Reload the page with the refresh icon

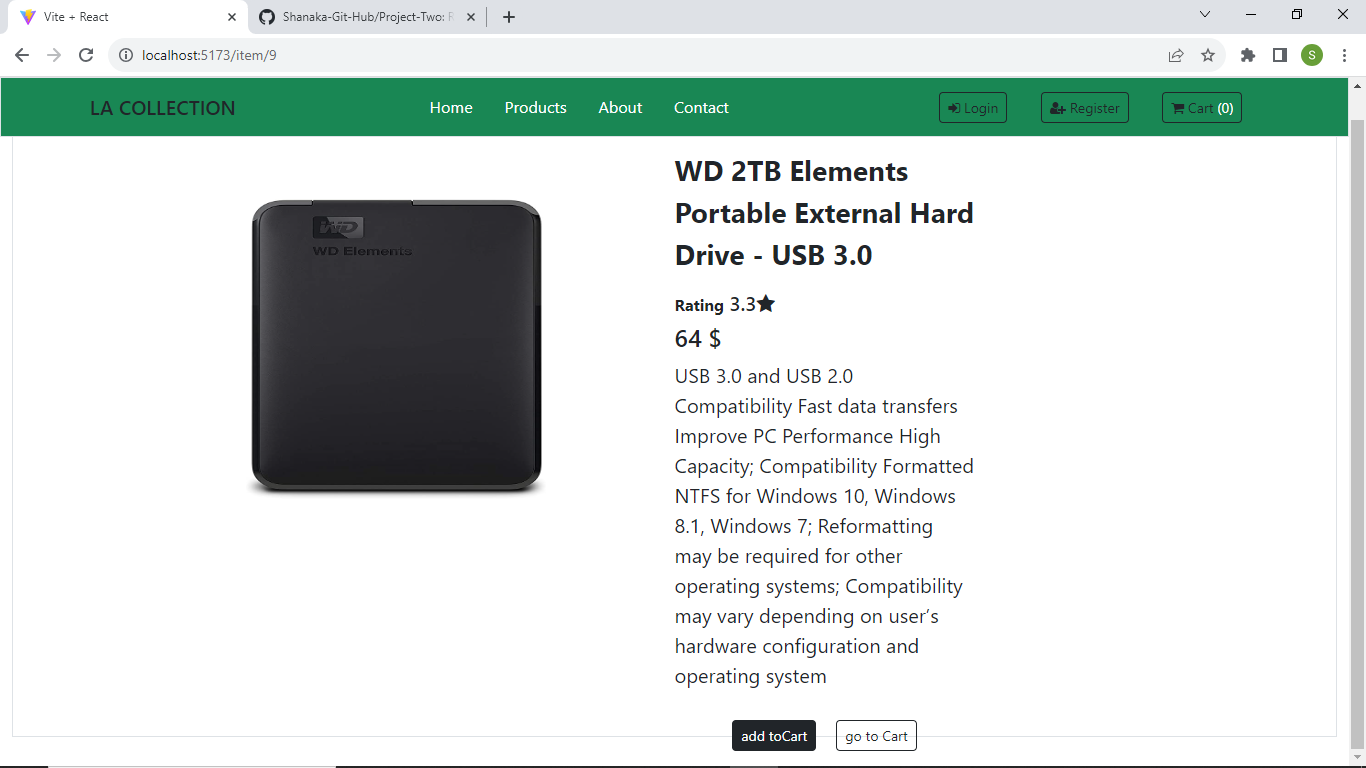86,55
